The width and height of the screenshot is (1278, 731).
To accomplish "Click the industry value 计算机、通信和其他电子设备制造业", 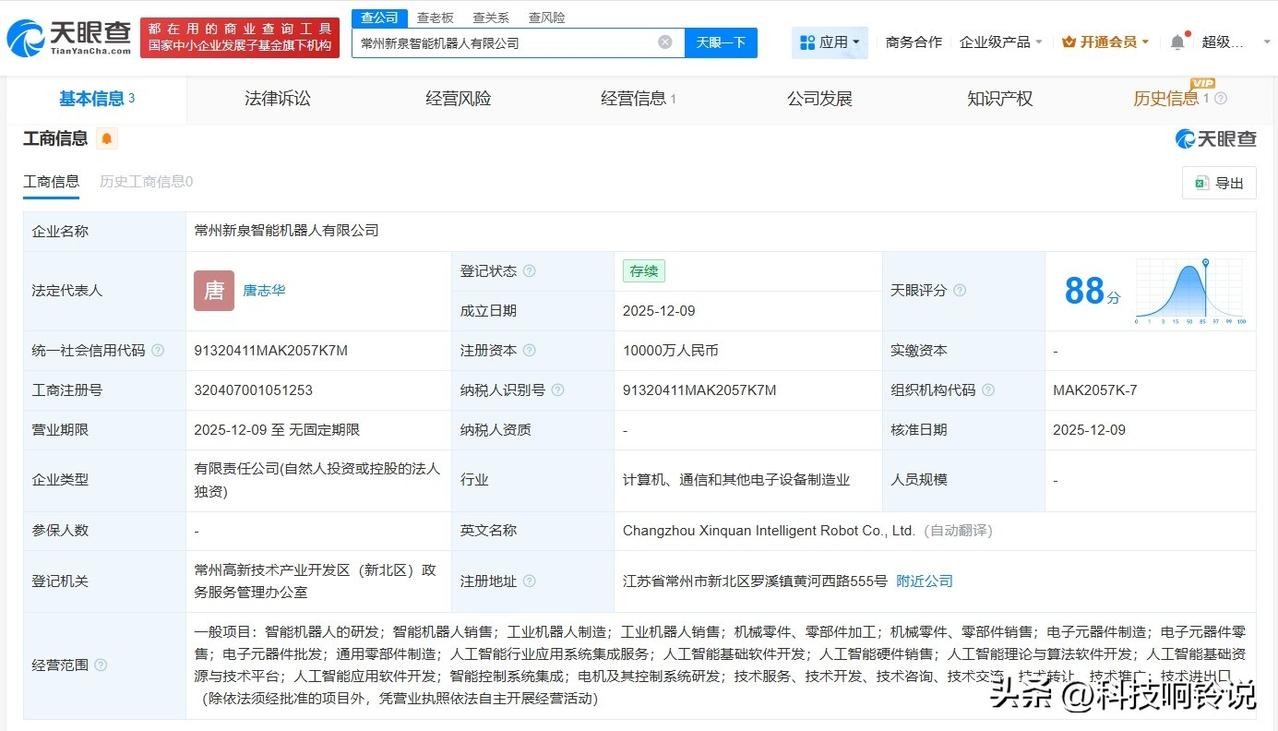I will pyautogui.click(x=736, y=480).
